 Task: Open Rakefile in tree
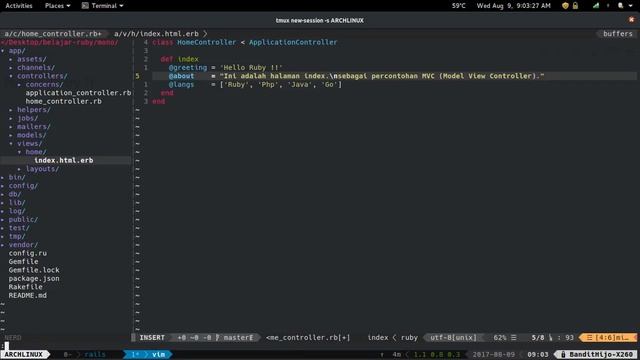click(25, 287)
